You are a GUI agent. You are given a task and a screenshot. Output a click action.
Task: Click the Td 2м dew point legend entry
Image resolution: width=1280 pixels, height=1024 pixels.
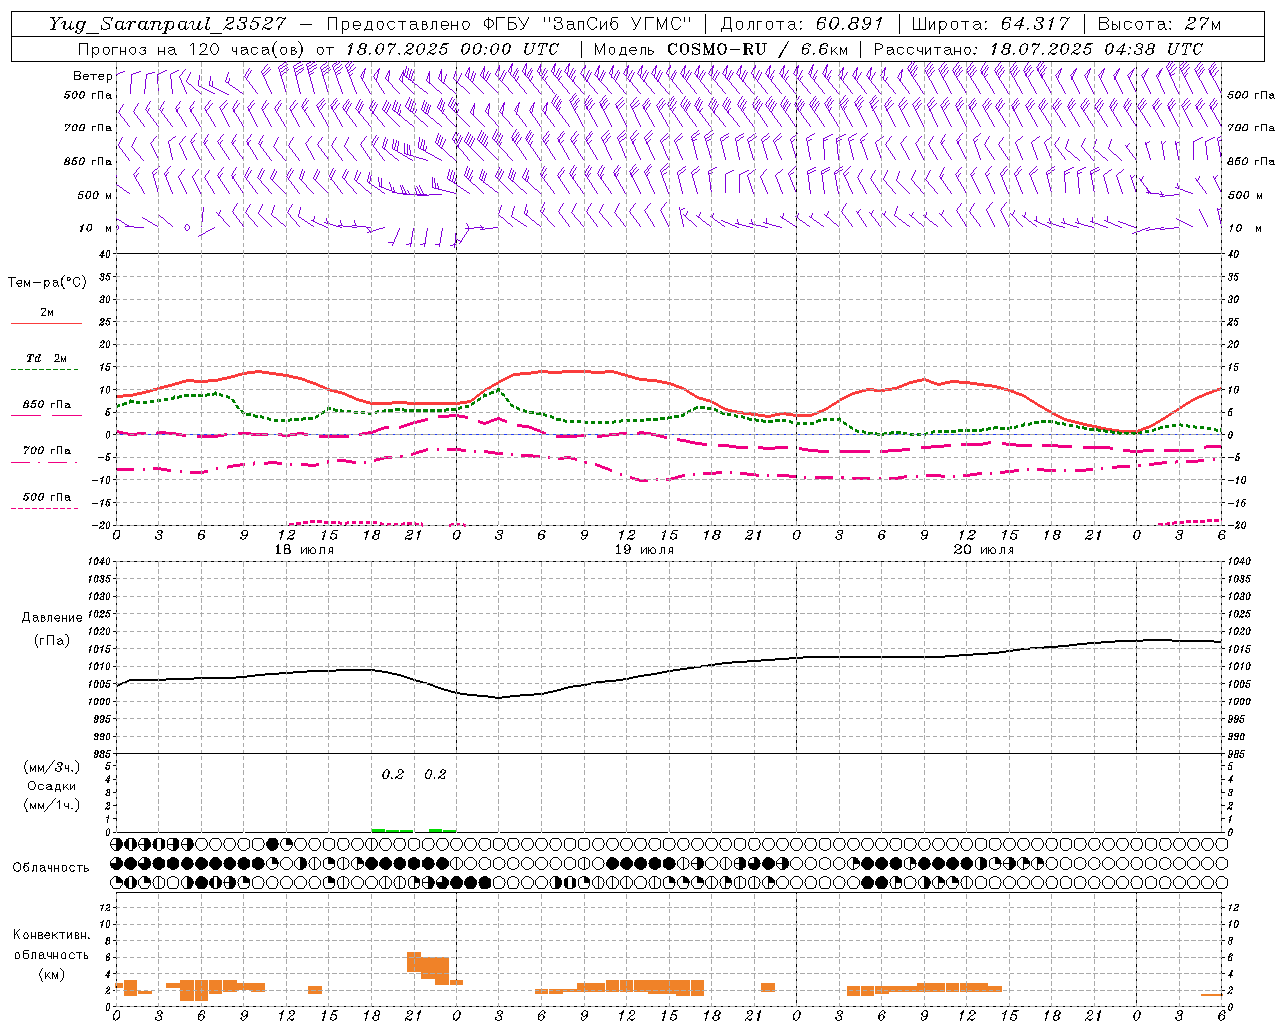pos(47,358)
